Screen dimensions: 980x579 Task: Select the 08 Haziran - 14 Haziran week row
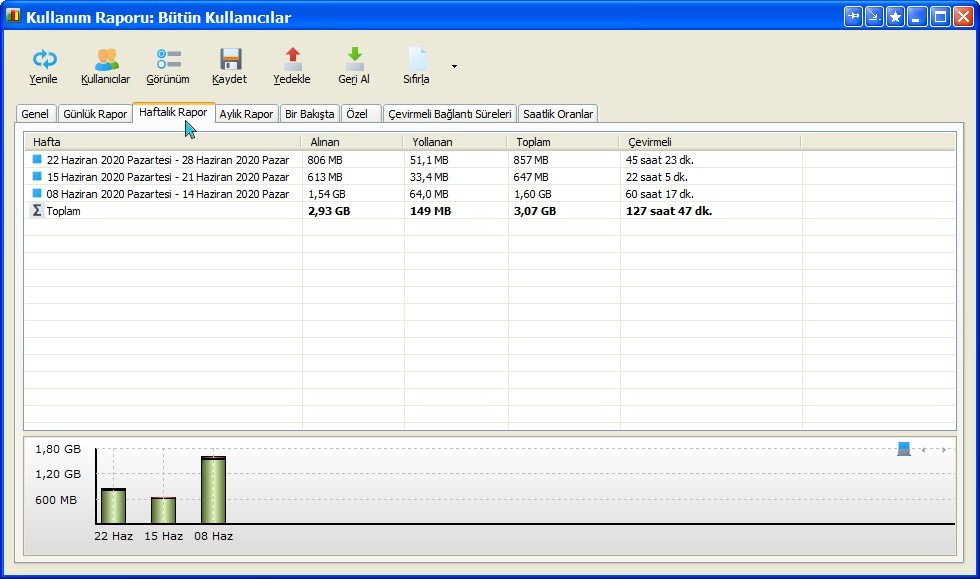pyautogui.click(x=490, y=194)
